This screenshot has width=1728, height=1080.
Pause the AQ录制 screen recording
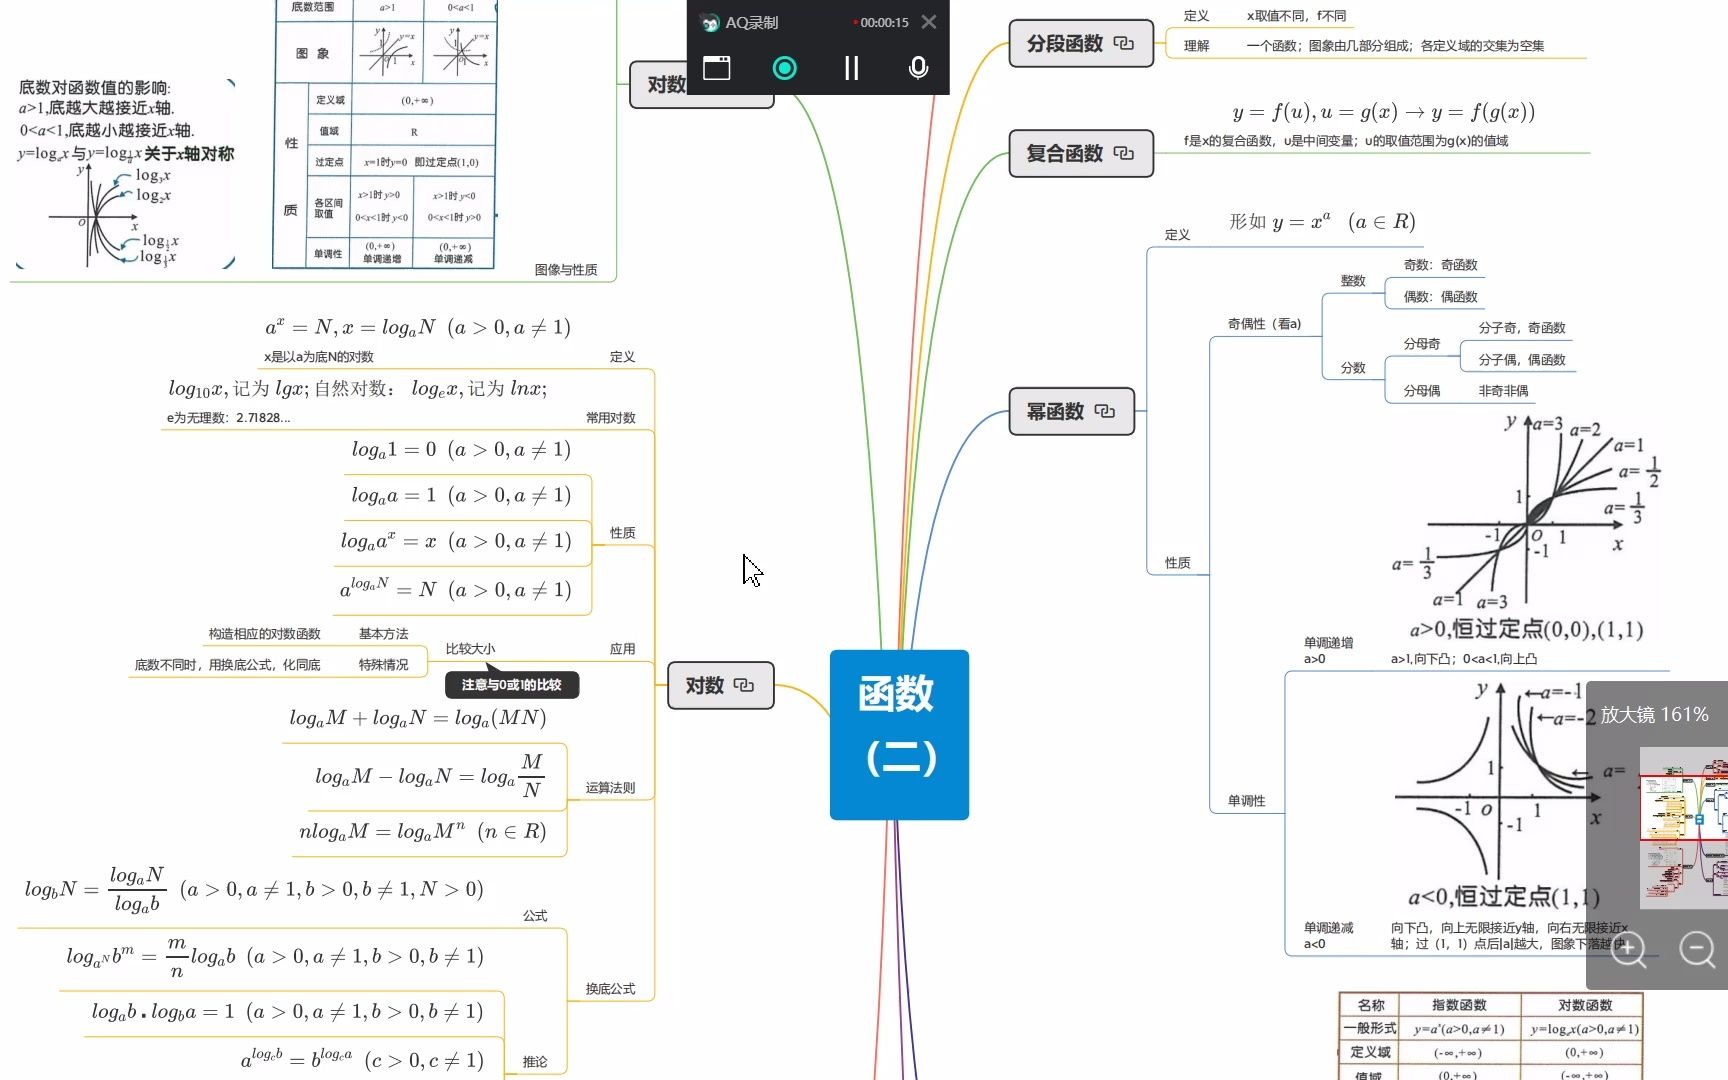(851, 68)
